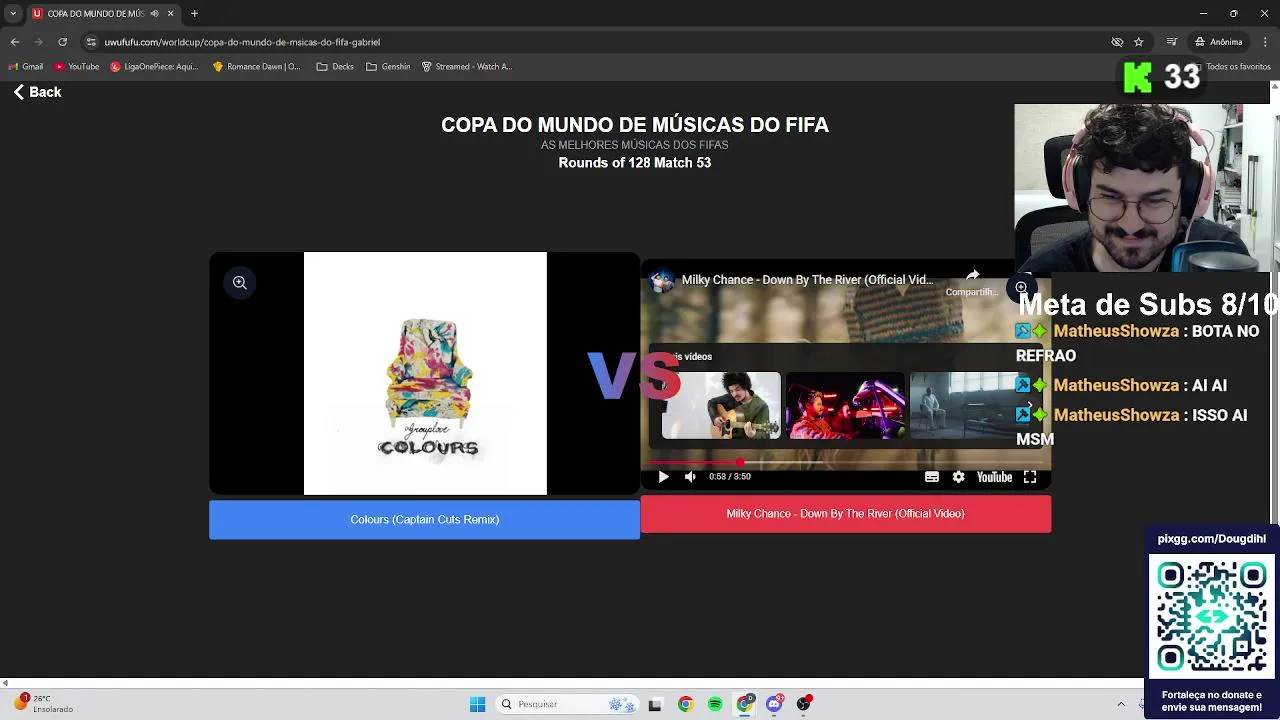Open Discord from the taskbar

click(x=774, y=704)
